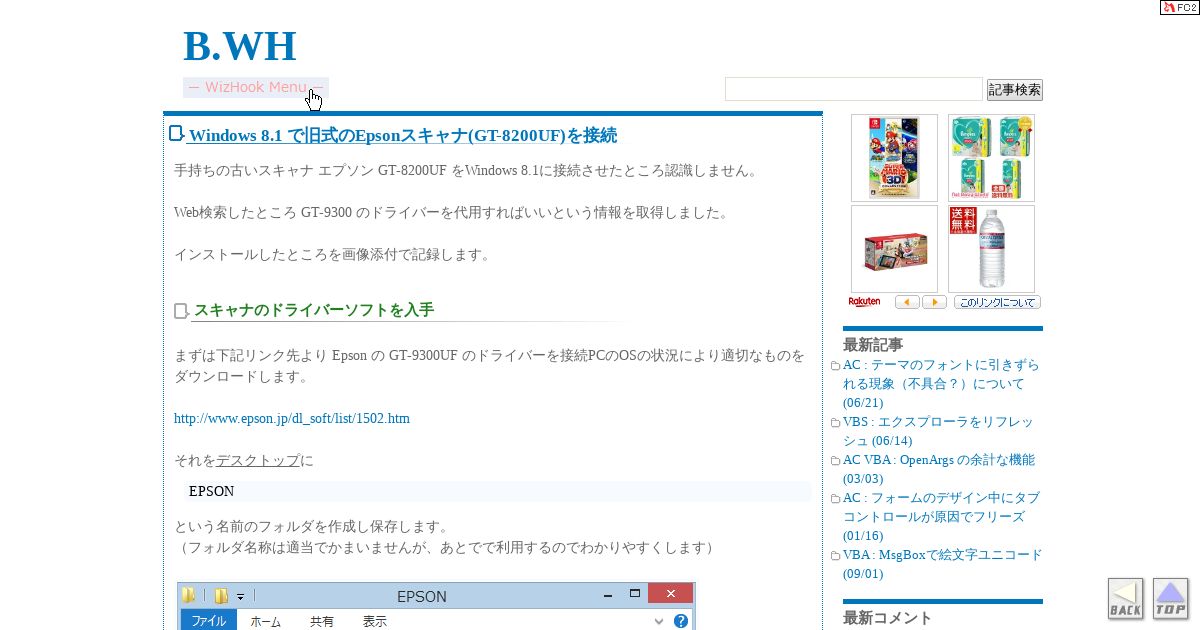The image size is (1200, 630).
Task: Click the article search text field
Action: (854, 89)
